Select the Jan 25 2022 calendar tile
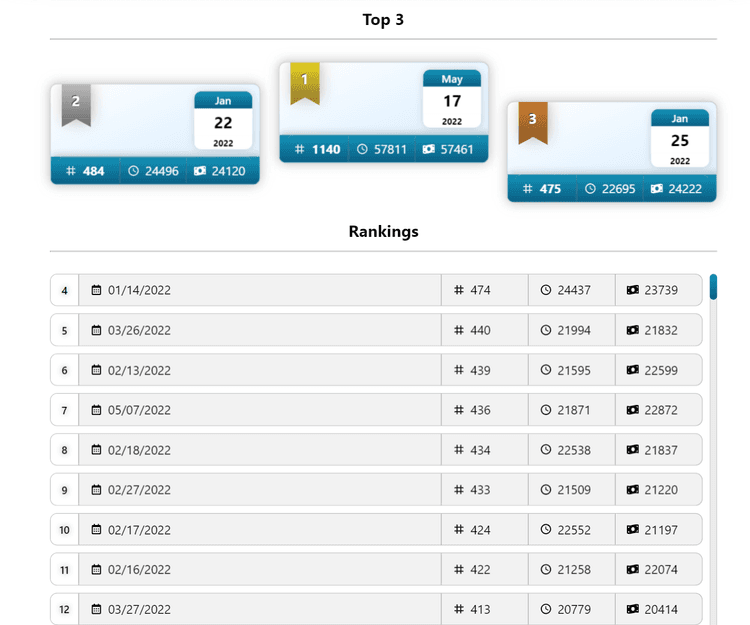The image size is (750, 625). [x=680, y=139]
